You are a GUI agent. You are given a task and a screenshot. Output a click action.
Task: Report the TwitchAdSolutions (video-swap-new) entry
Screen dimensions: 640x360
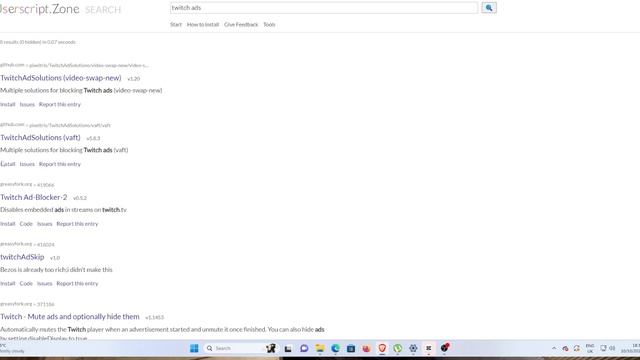tap(60, 104)
